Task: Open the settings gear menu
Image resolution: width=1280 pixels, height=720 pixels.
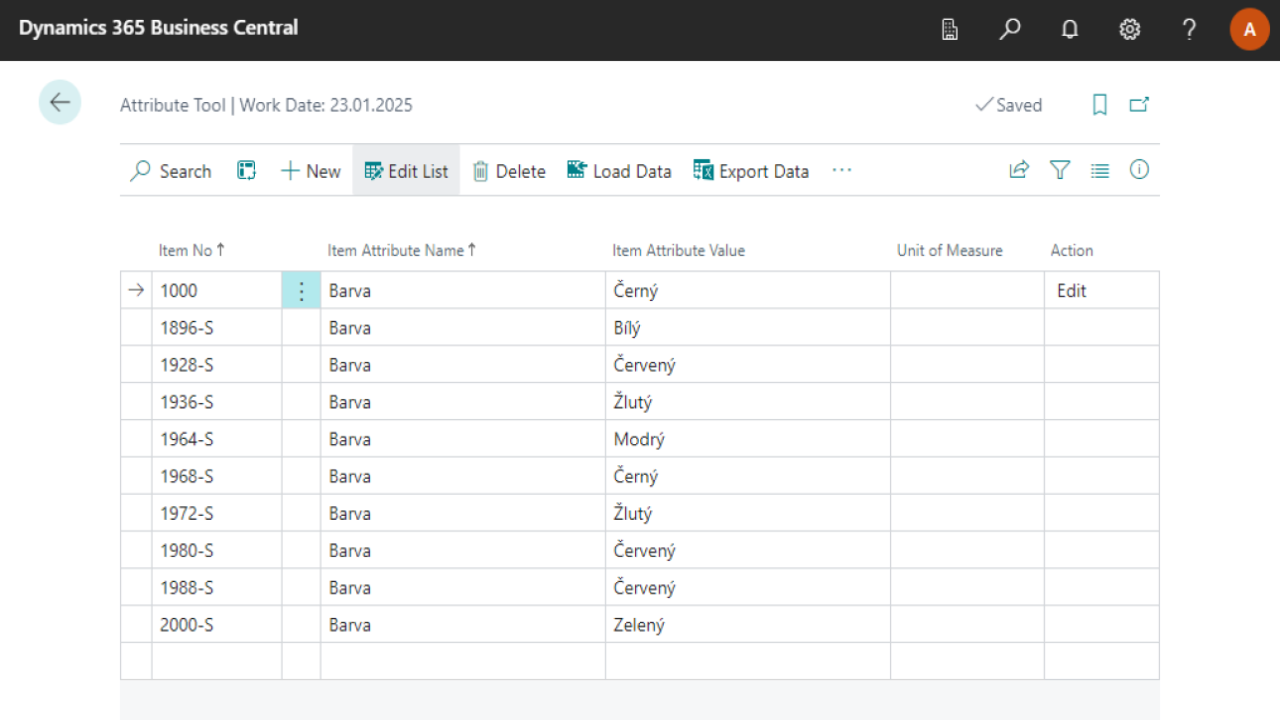Action: [x=1130, y=30]
